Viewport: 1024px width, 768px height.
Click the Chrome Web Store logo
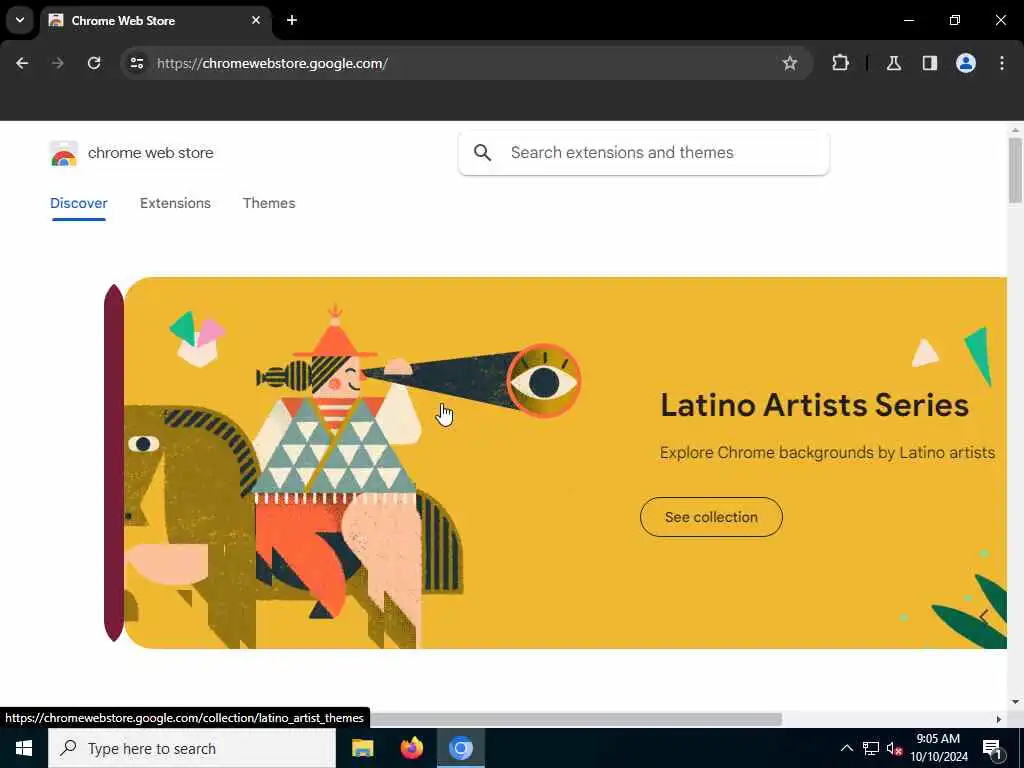63,153
